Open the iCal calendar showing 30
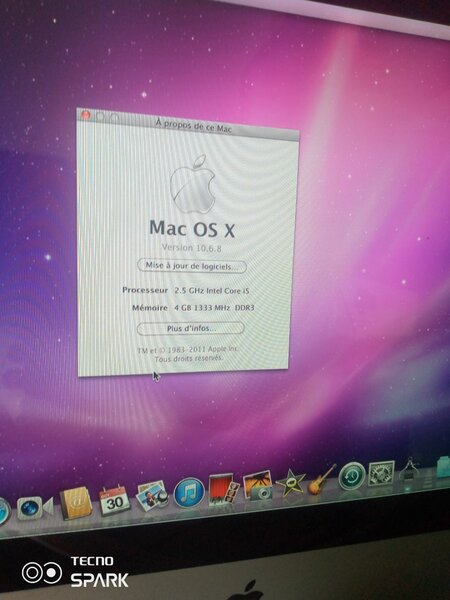Image resolution: width=450 pixels, height=600 pixels. coord(114,500)
